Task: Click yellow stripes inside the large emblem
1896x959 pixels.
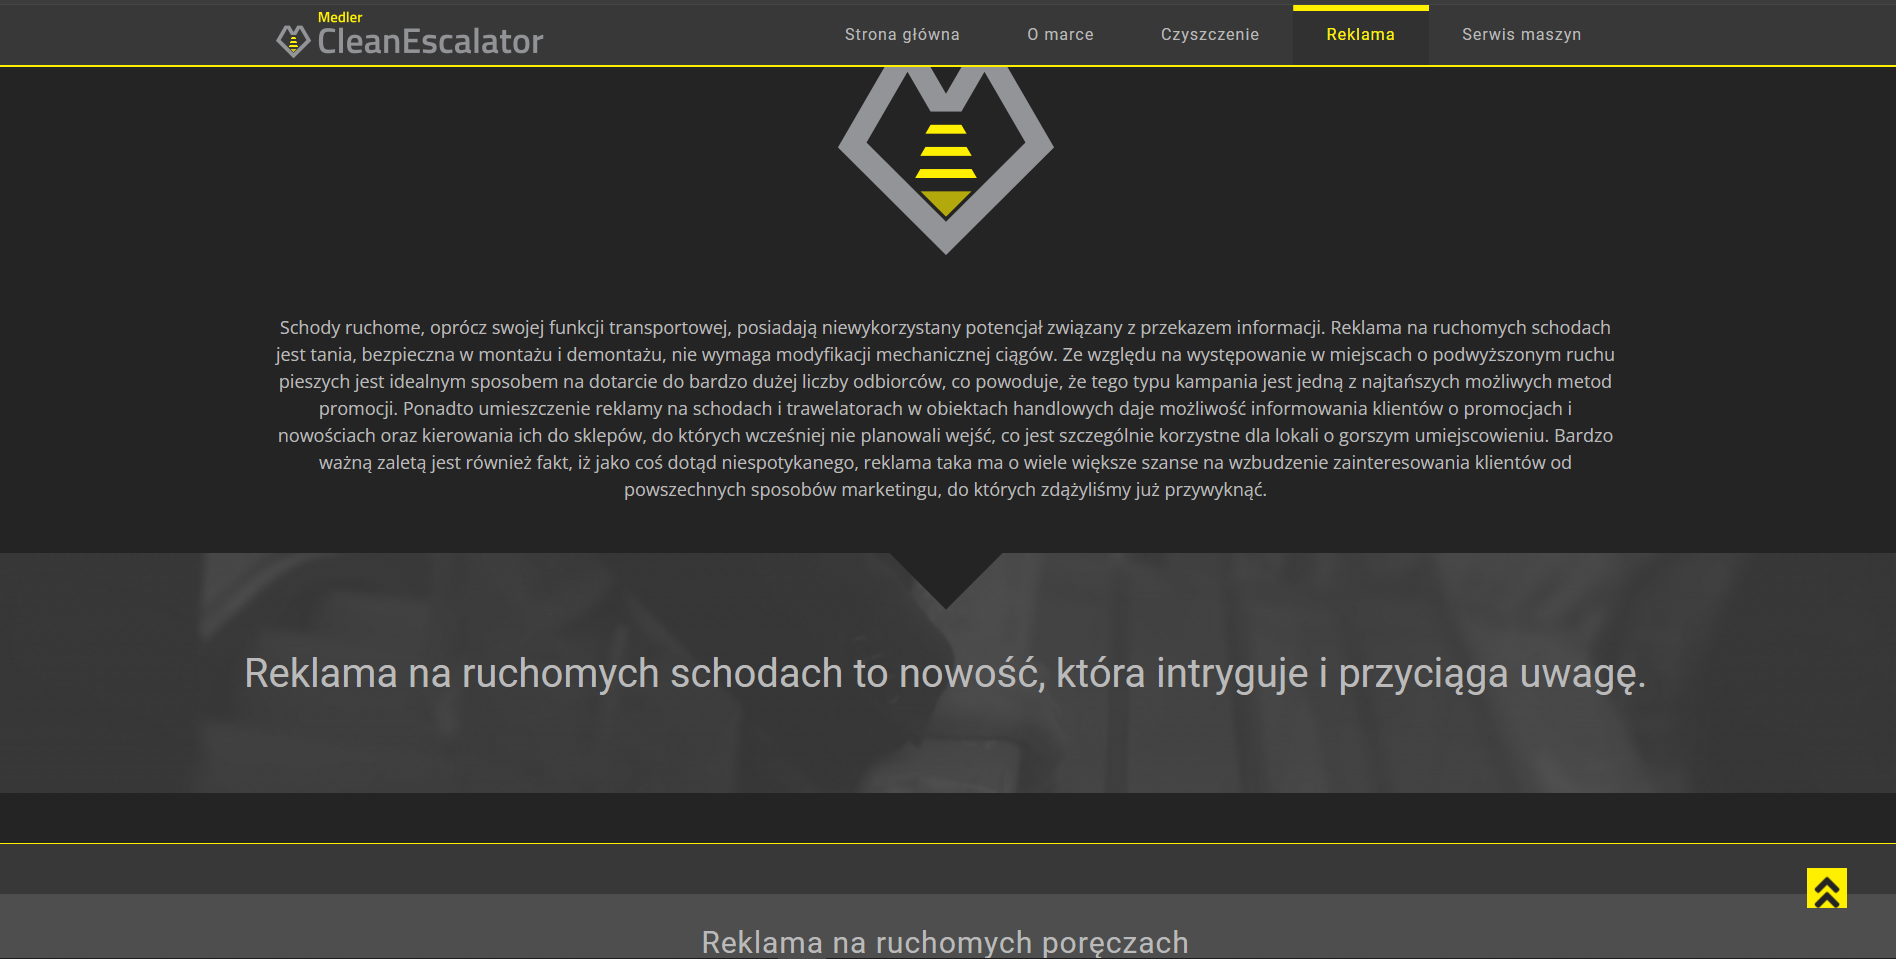Action: (x=946, y=152)
